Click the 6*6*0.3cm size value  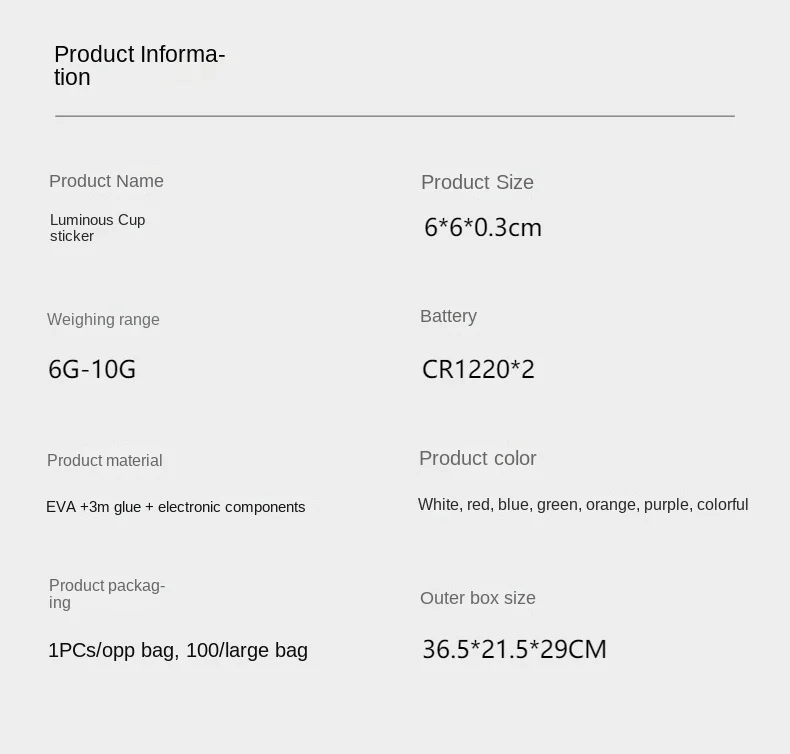tap(482, 228)
